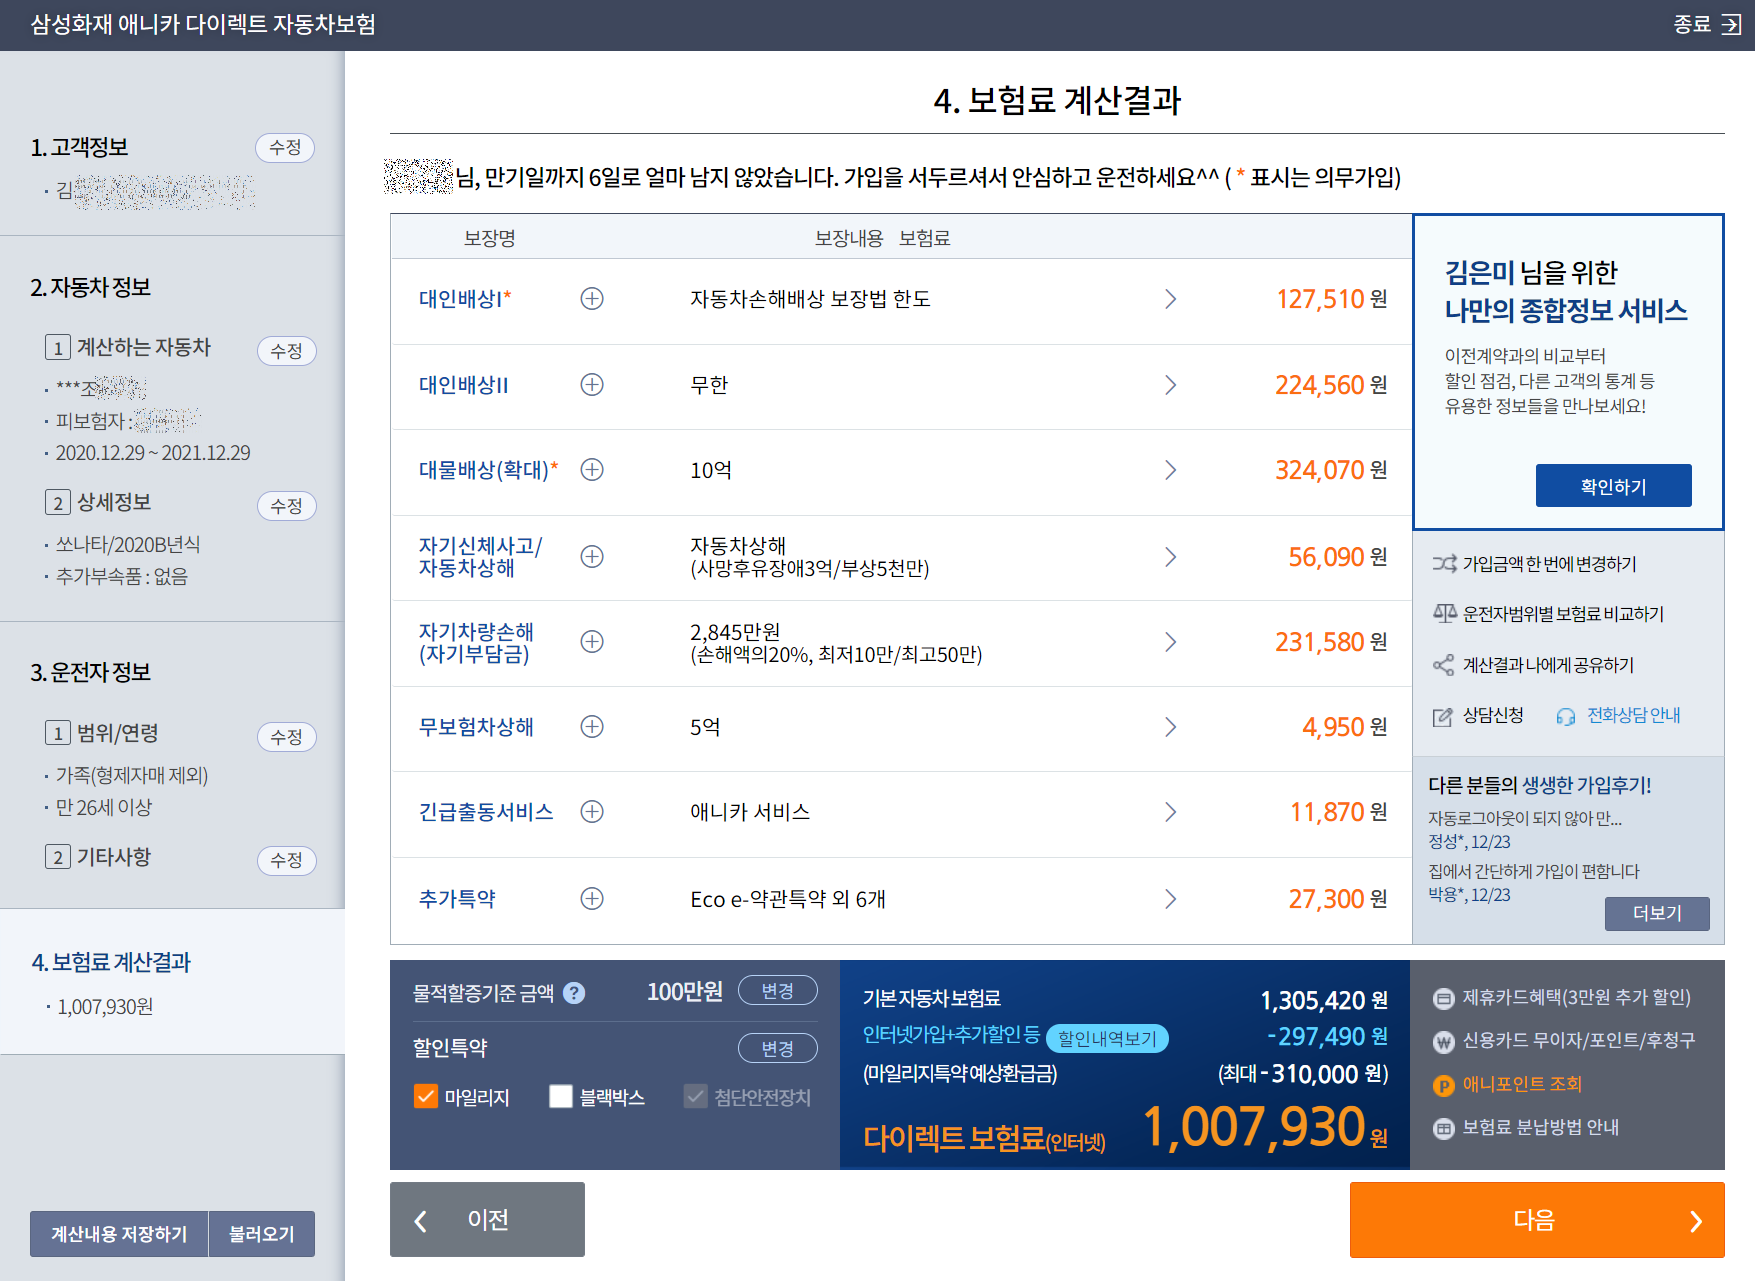The height and width of the screenshot is (1281, 1755).
Task: Toggle the 첨단안전장치 checkbox
Action: pos(696,1097)
